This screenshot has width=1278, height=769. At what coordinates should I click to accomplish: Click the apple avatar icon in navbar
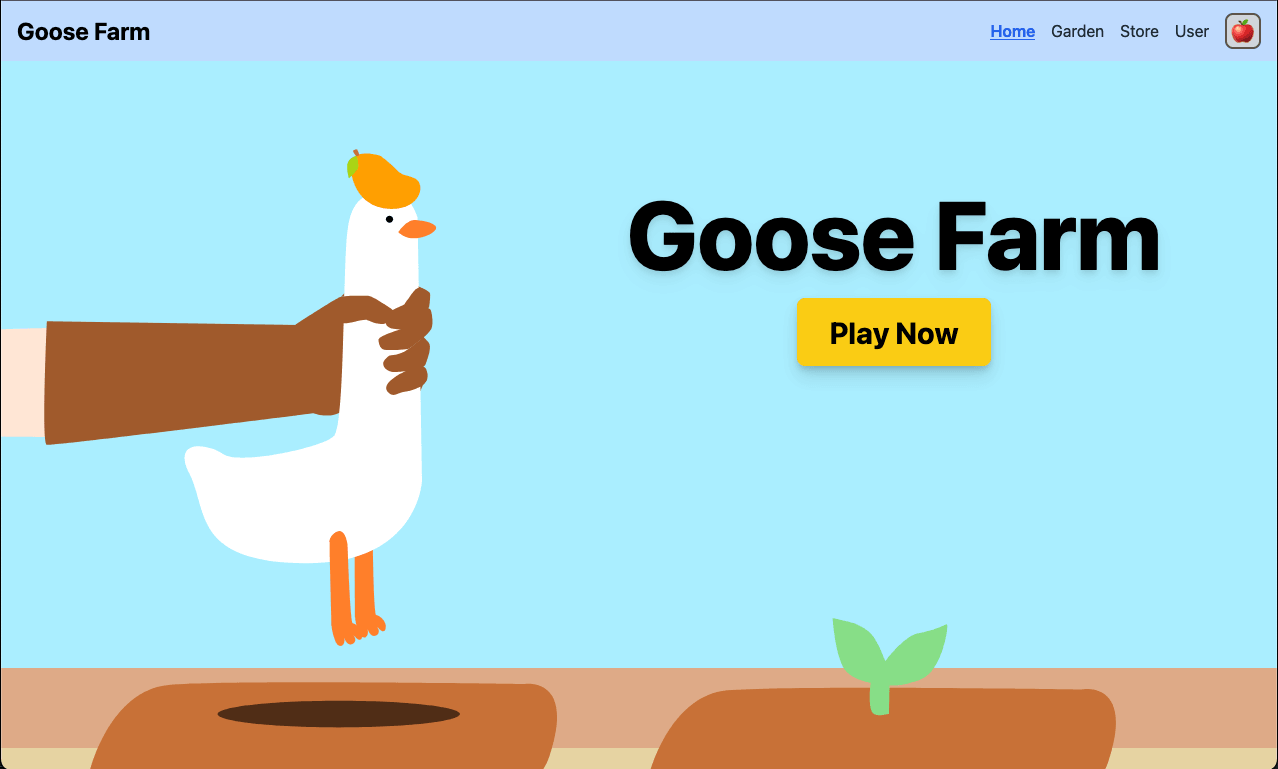pyautogui.click(x=1242, y=31)
